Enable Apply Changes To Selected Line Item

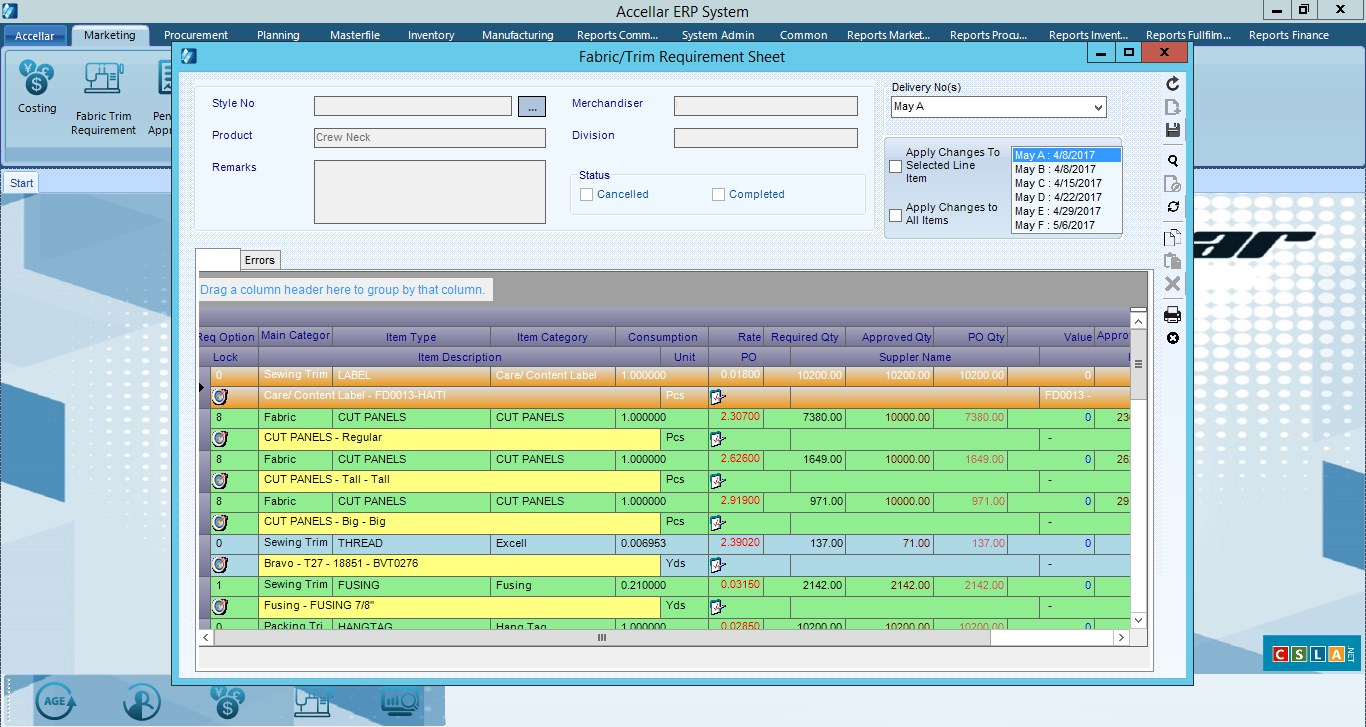[895, 166]
